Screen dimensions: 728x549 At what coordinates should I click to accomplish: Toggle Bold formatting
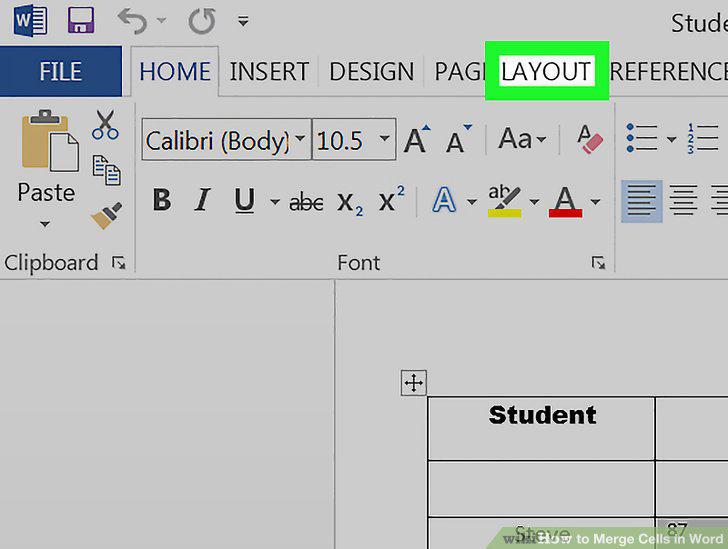click(x=162, y=200)
